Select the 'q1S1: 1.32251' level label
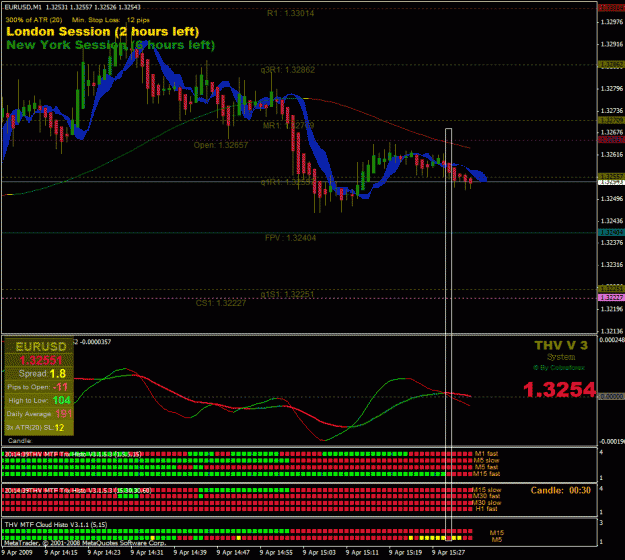Screen dimensions: 625x560 coord(287,295)
